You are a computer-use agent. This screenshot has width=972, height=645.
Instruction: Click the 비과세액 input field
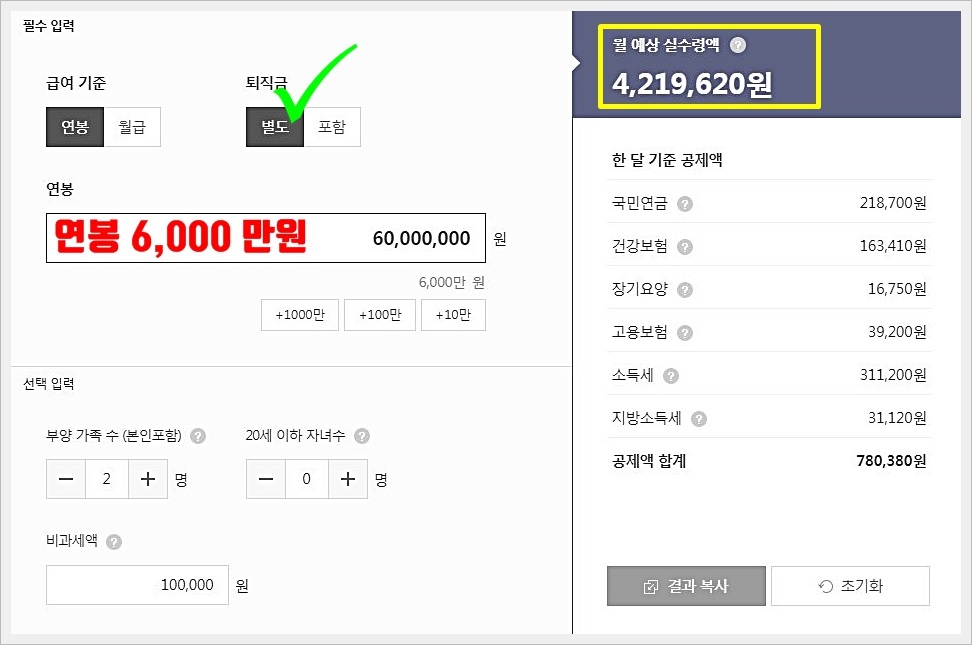(x=138, y=585)
